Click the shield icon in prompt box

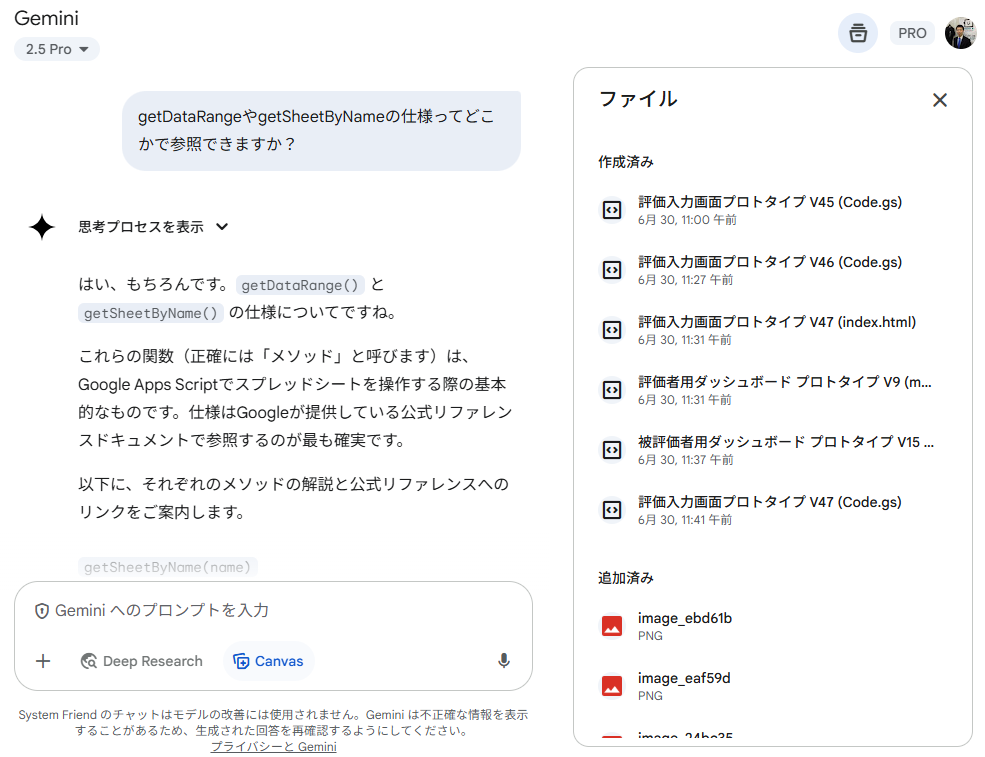pyautogui.click(x=41, y=611)
